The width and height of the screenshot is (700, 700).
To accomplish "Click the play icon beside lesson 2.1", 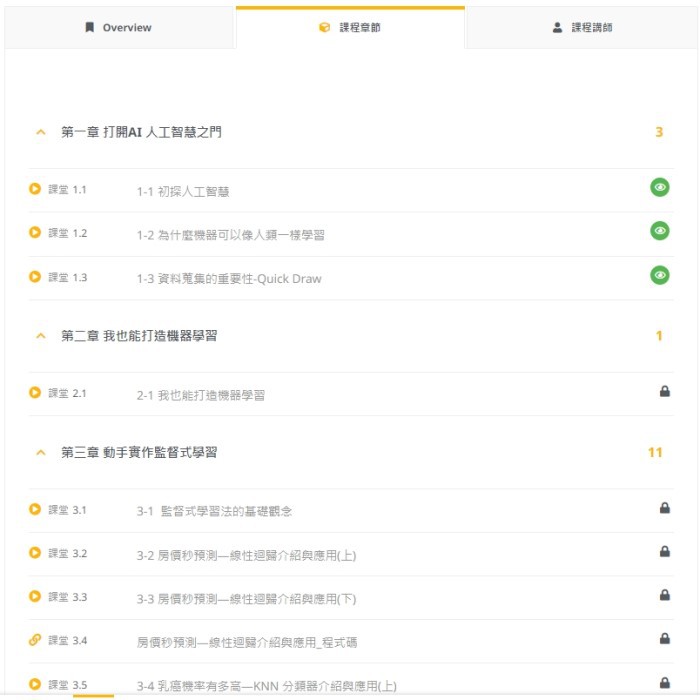I will pyautogui.click(x=35, y=393).
